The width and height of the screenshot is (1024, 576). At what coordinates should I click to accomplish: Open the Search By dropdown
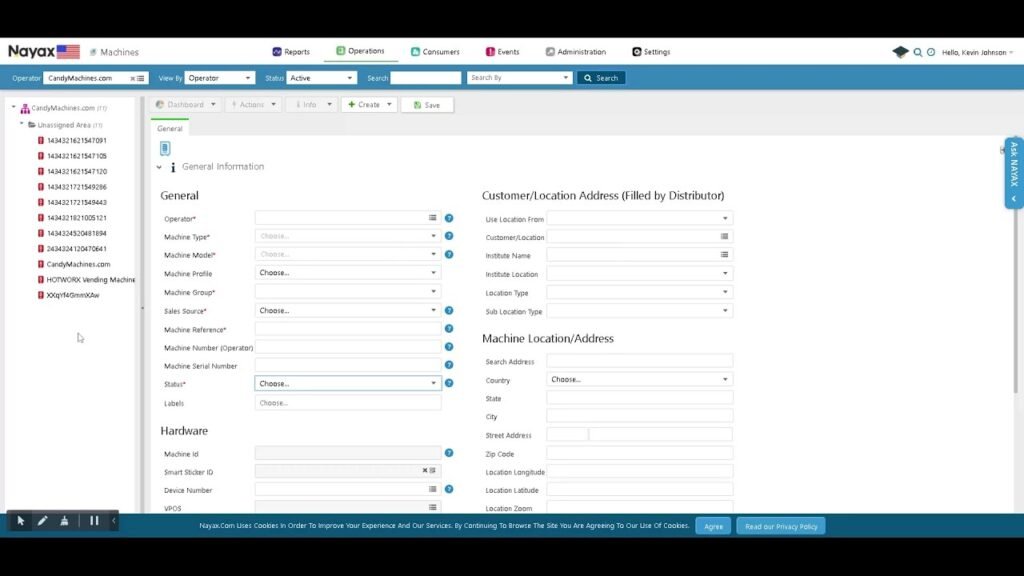[519, 78]
